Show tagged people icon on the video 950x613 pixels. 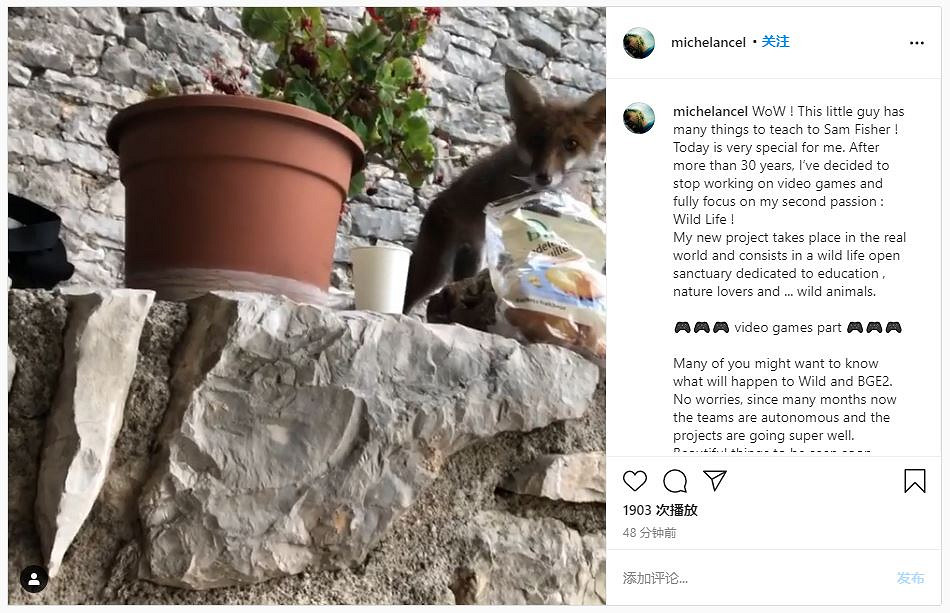(x=34, y=579)
